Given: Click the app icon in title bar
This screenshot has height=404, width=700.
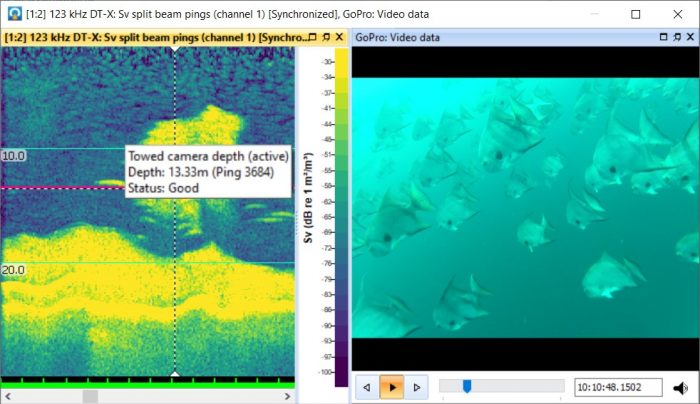Looking at the screenshot, I should tap(12, 13).
